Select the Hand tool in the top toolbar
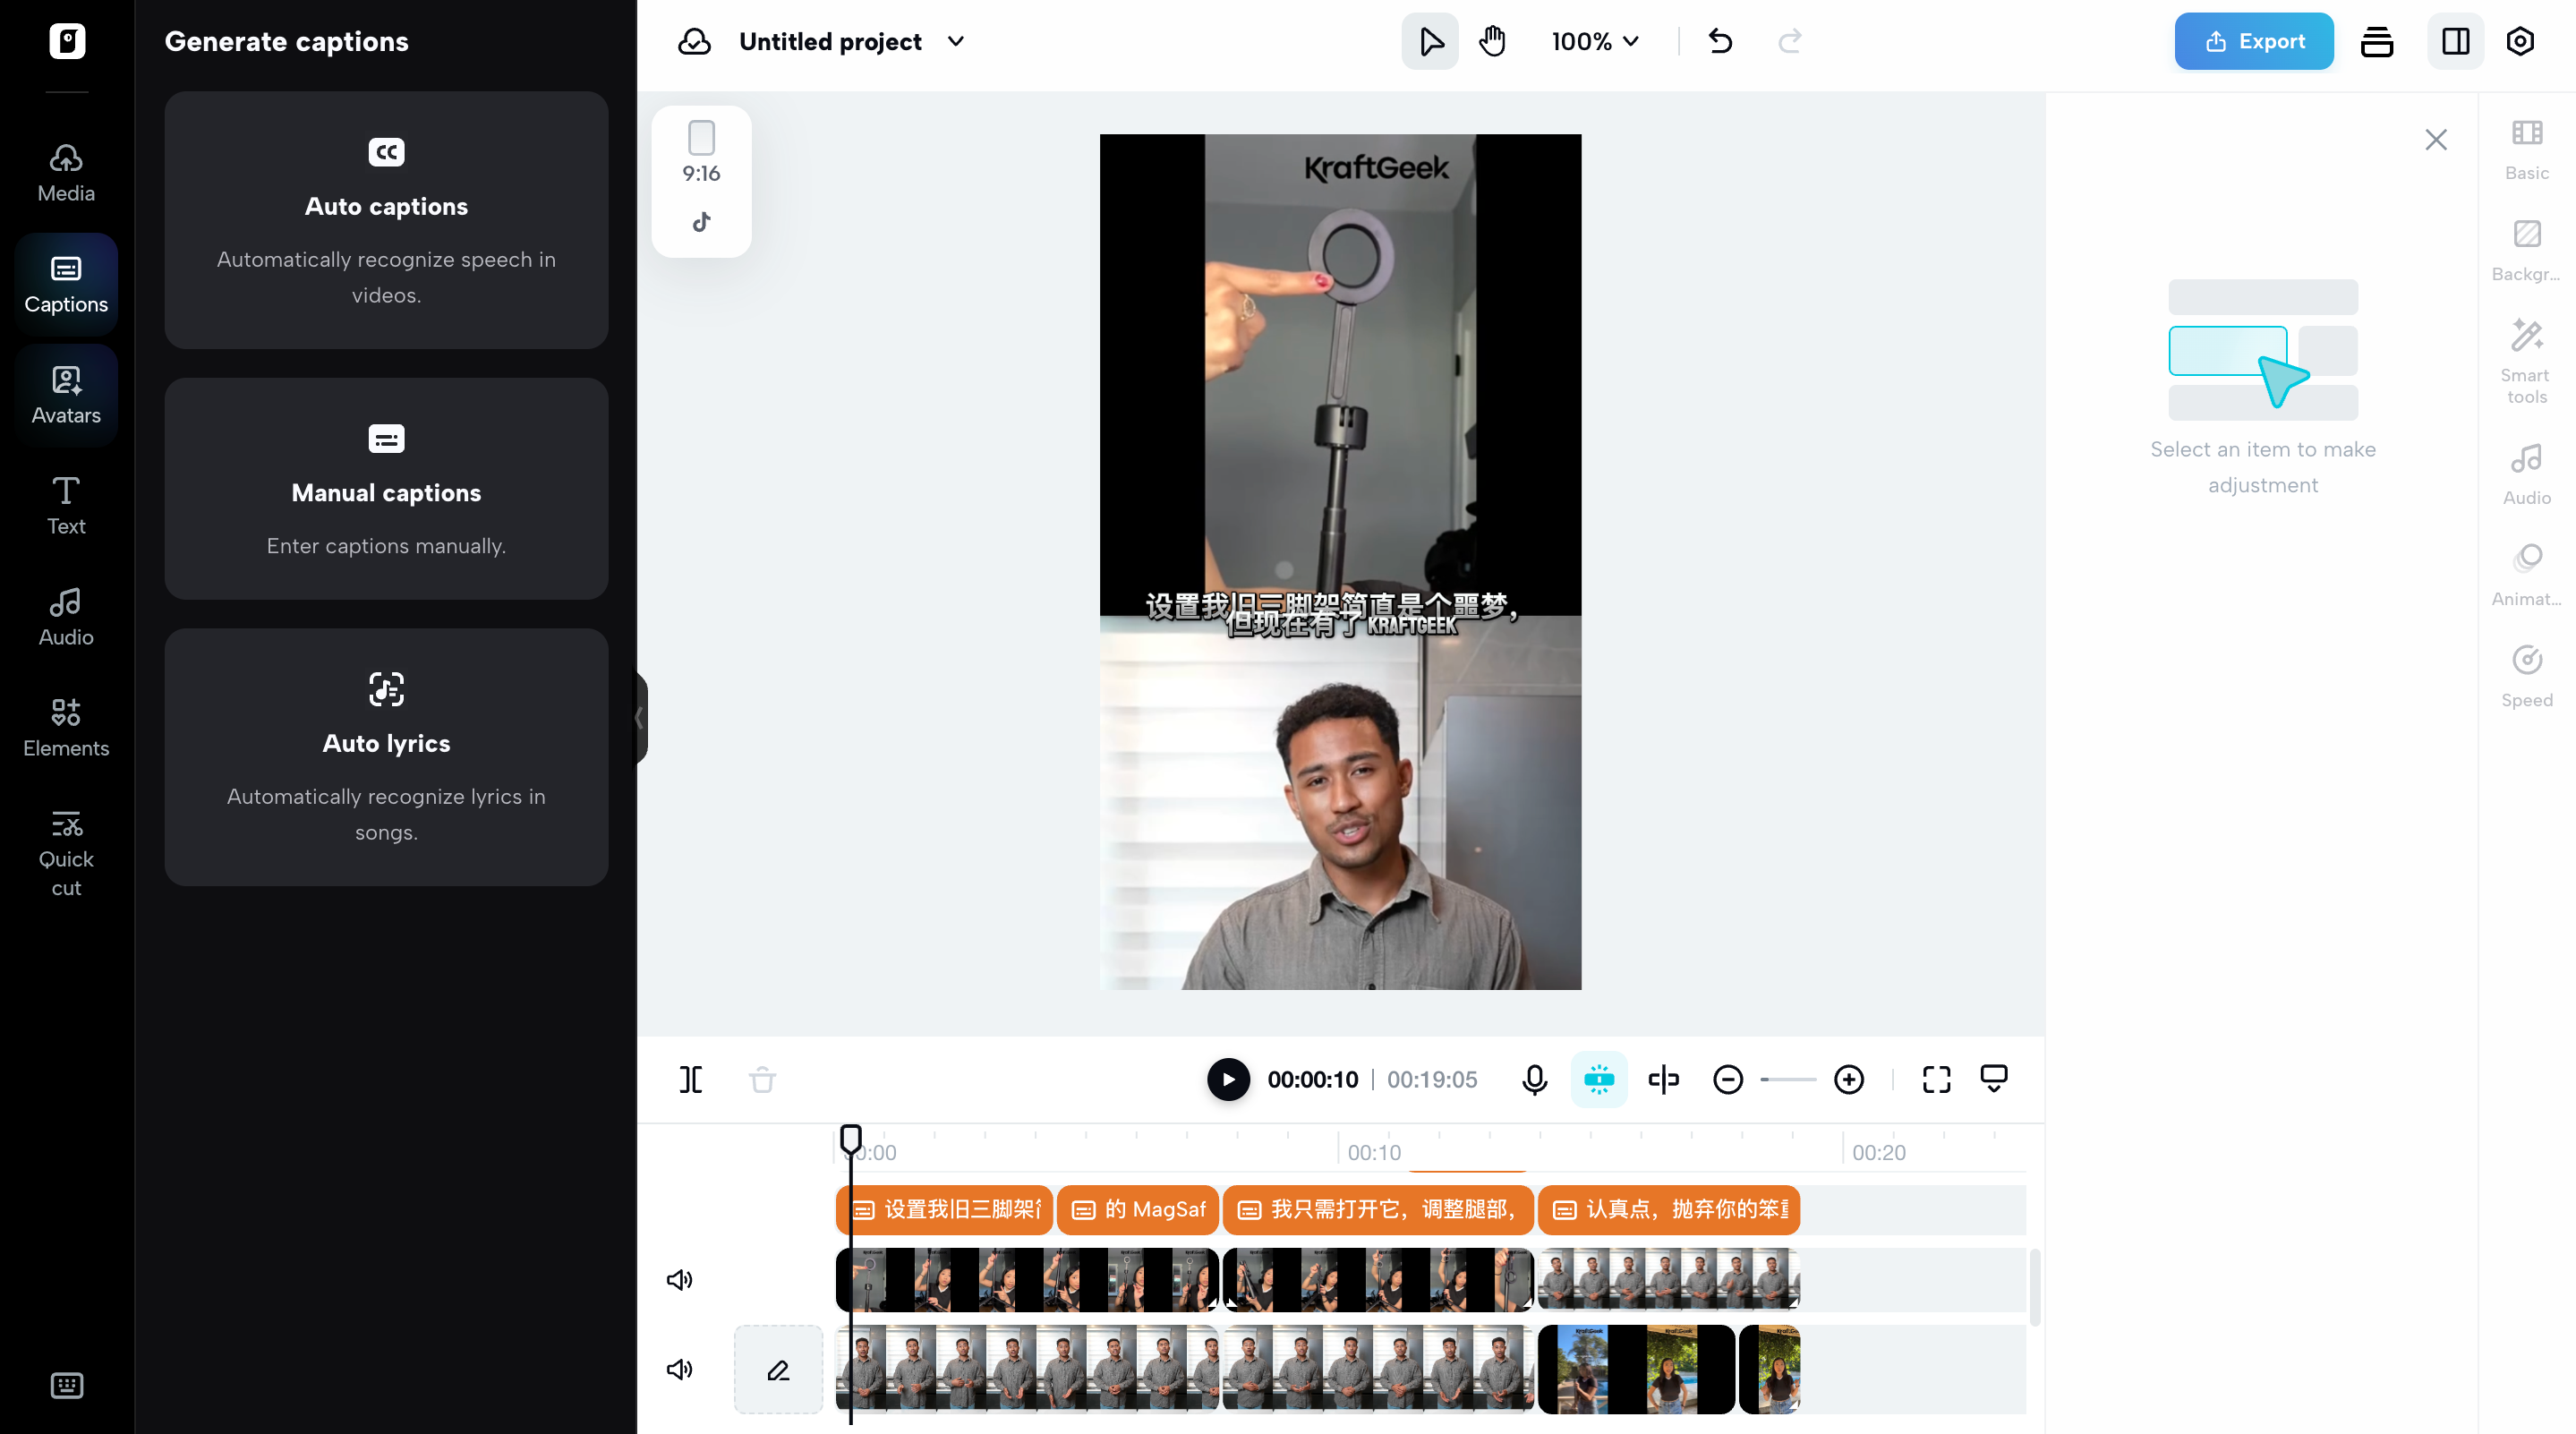The height and width of the screenshot is (1434, 2576). coord(1492,41)
